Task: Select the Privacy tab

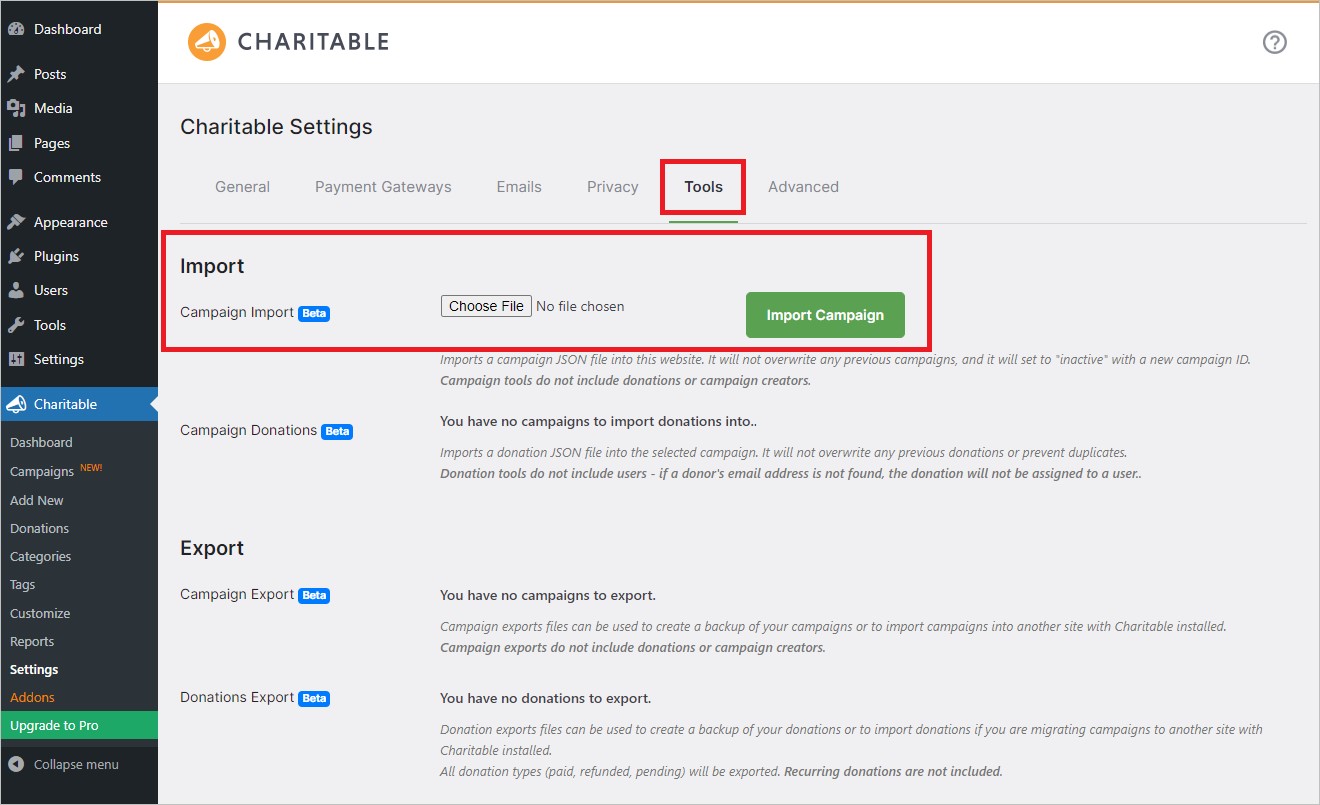Action: tap(612, 186)
